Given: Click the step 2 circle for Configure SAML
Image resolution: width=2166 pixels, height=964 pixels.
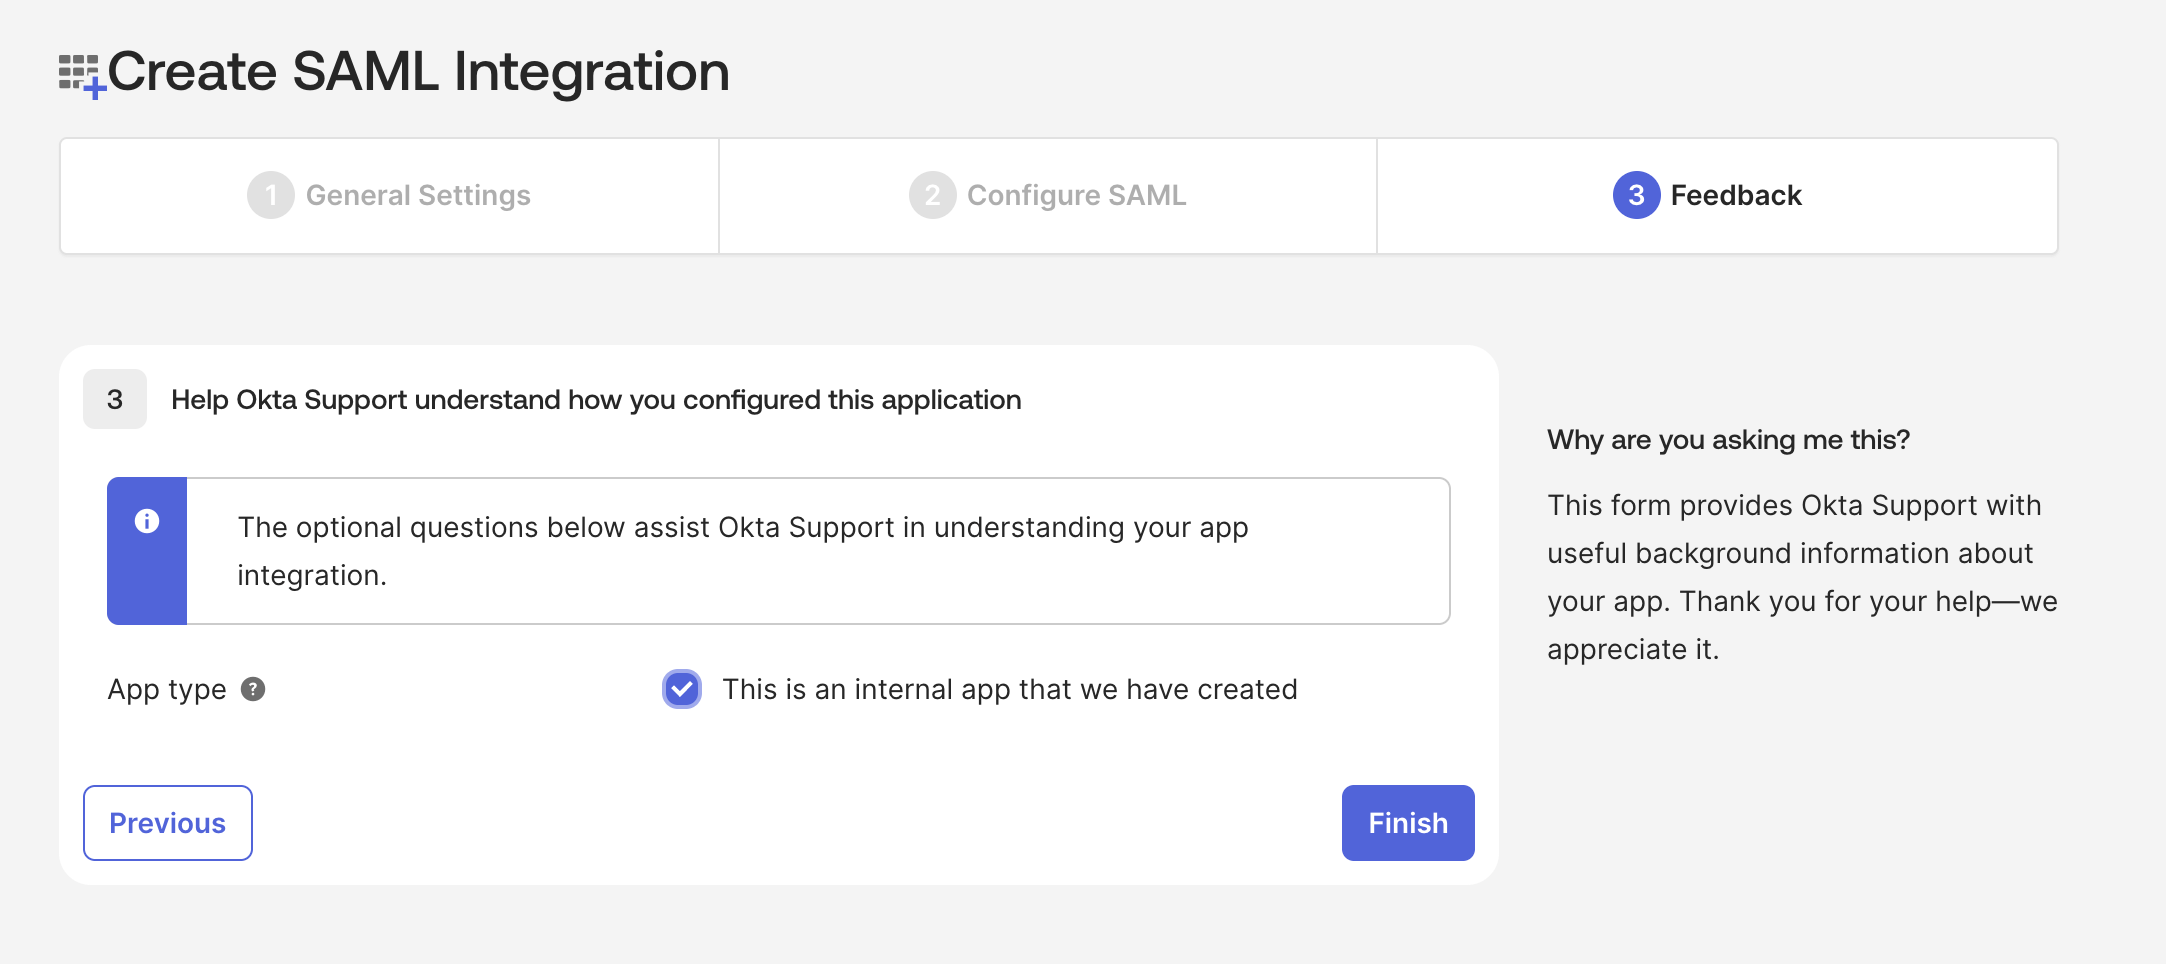Looking at the screenshot, I should (932, 195).
